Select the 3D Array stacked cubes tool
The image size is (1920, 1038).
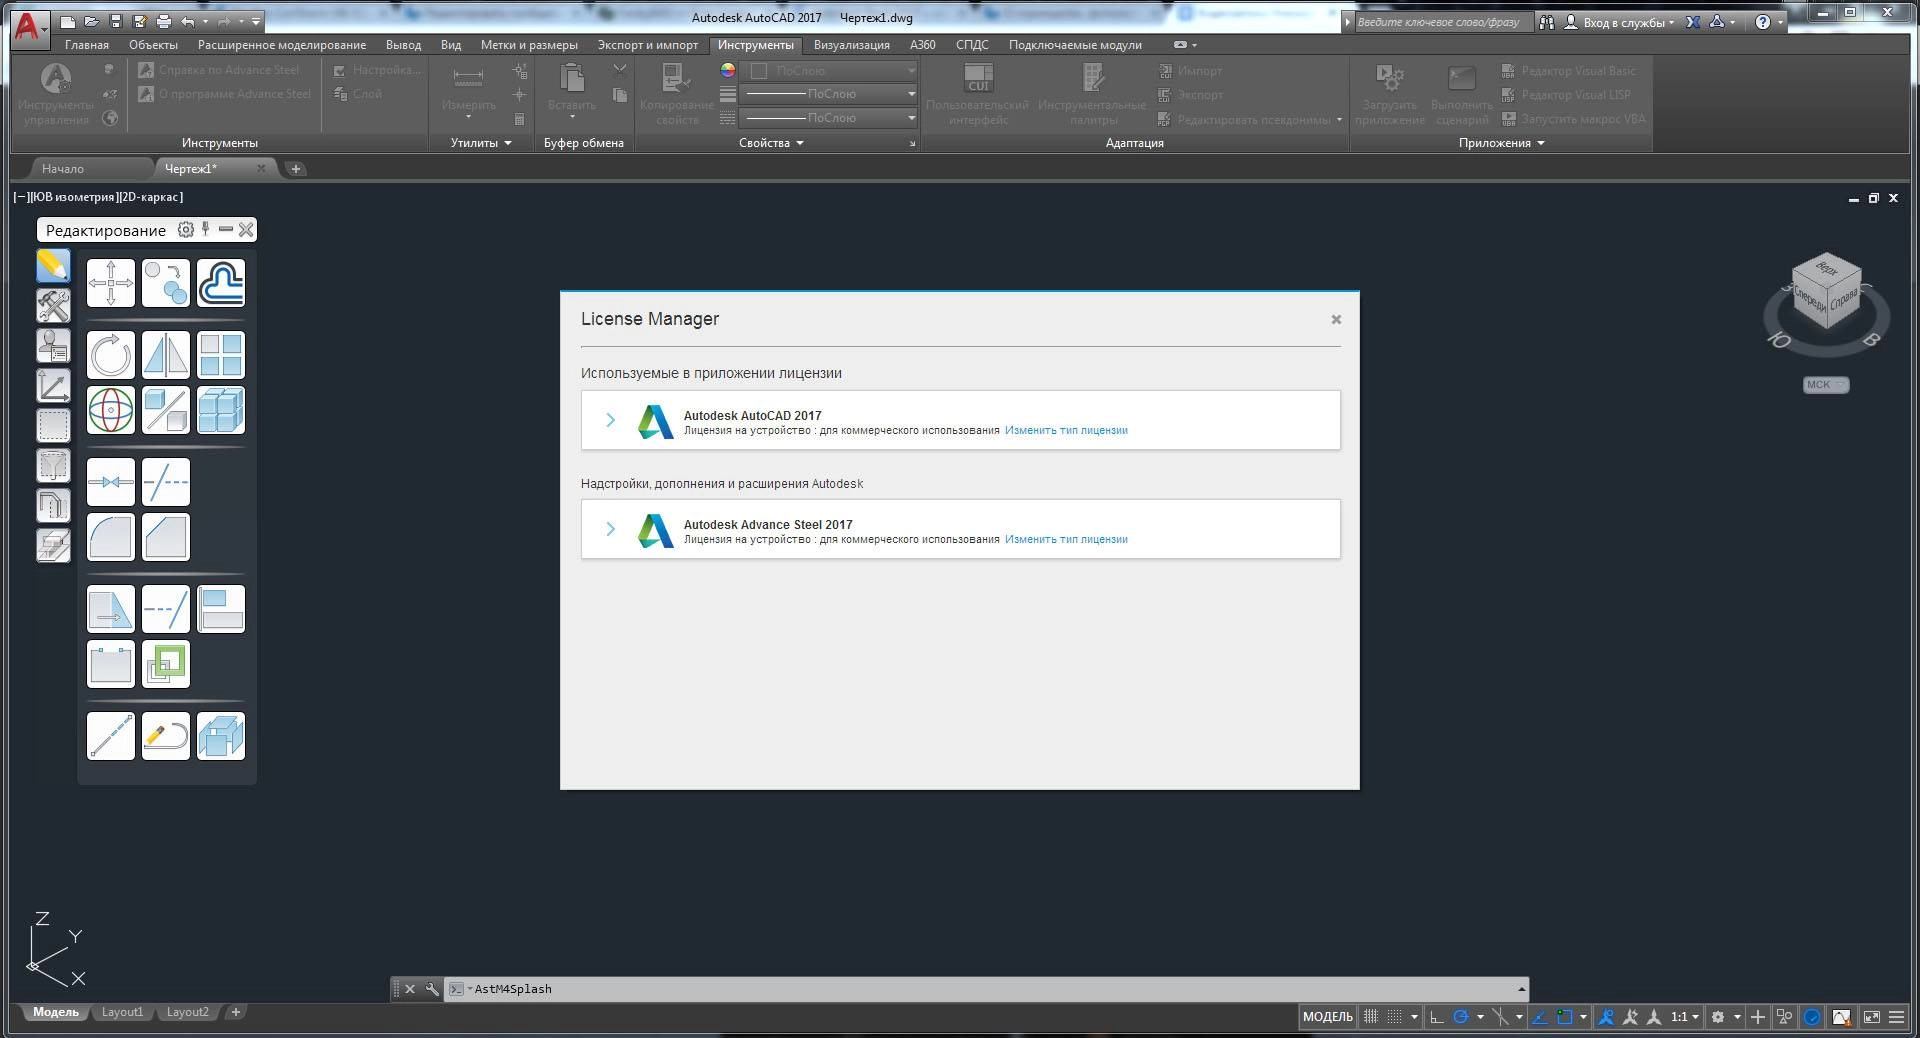coord(221,410)
